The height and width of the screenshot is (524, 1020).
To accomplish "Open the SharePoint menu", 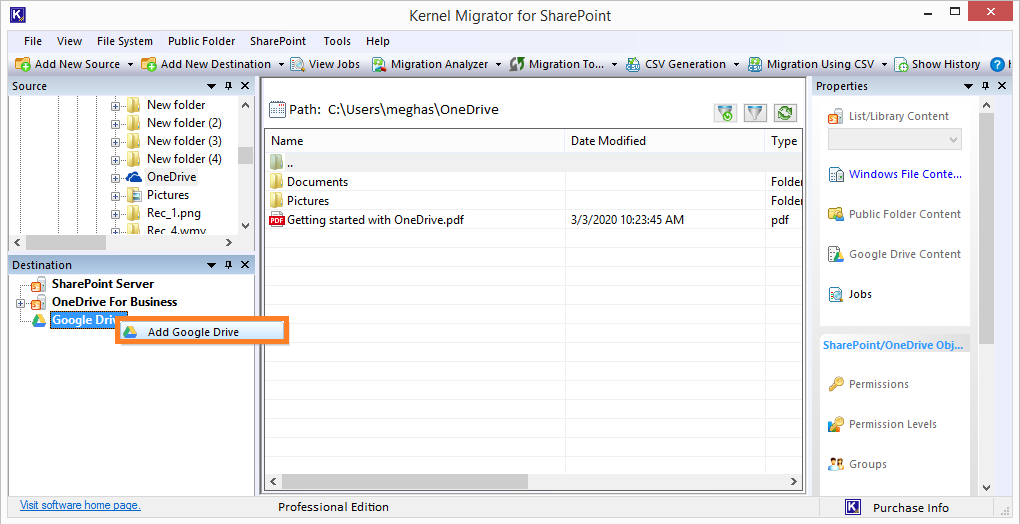I will point(278,41).
